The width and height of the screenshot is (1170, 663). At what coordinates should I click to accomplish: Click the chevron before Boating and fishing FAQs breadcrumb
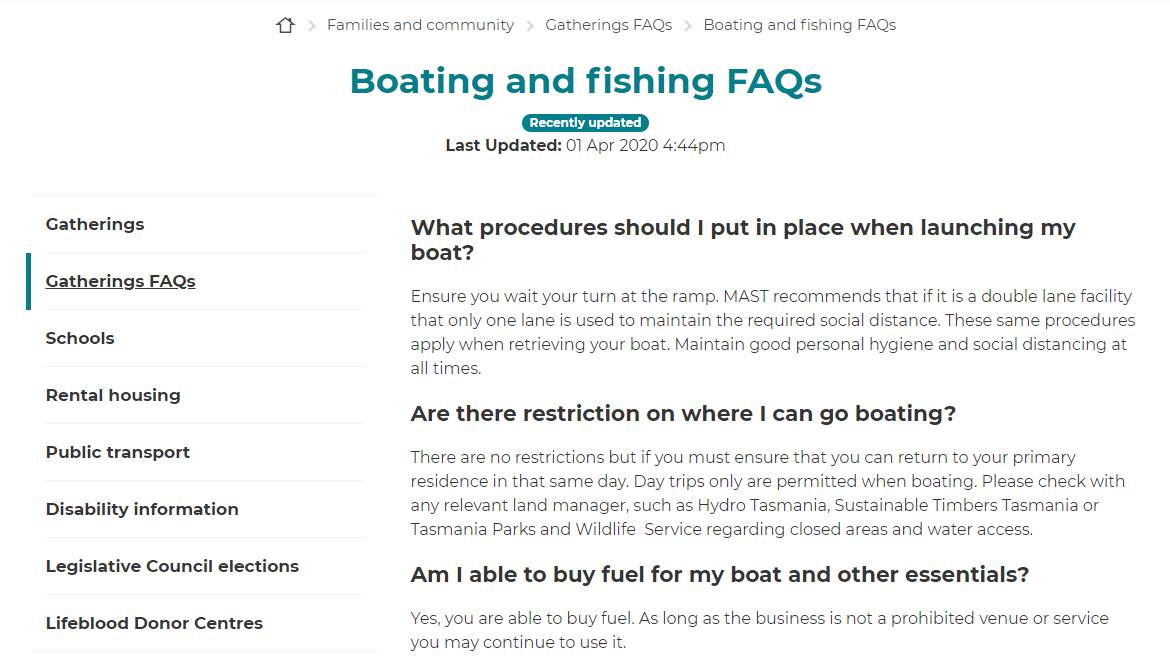[688, 26]
